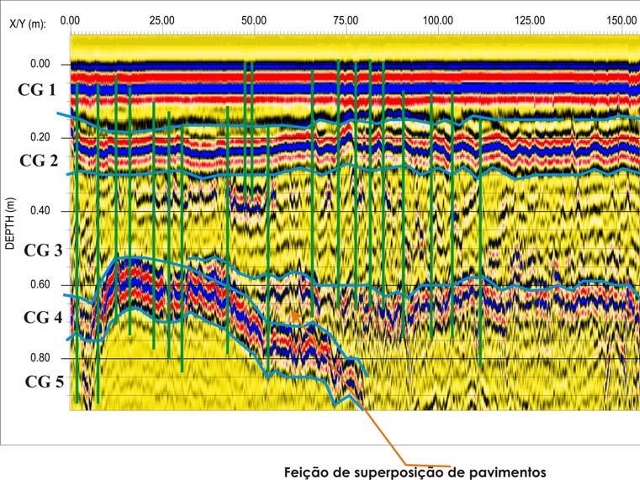Click the 'Feição de superposição de pavimentos' caption
This screenshot has width=640, height=480.
(415, 472)
